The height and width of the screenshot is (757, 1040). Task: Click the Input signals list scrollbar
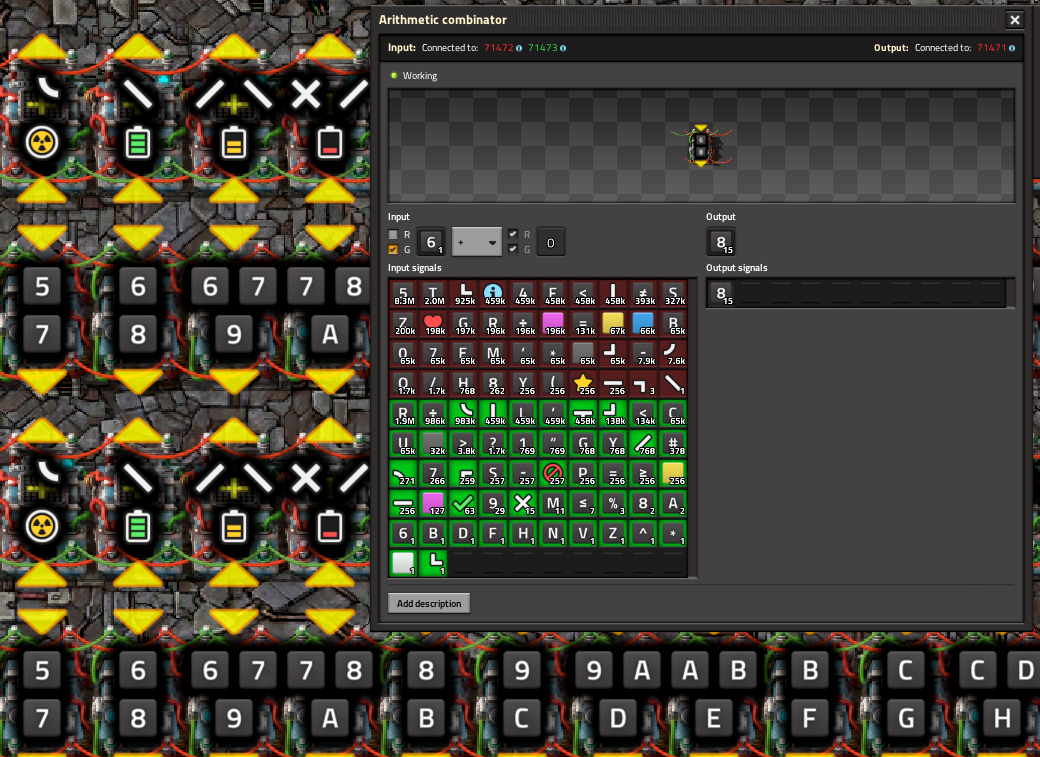693,428
